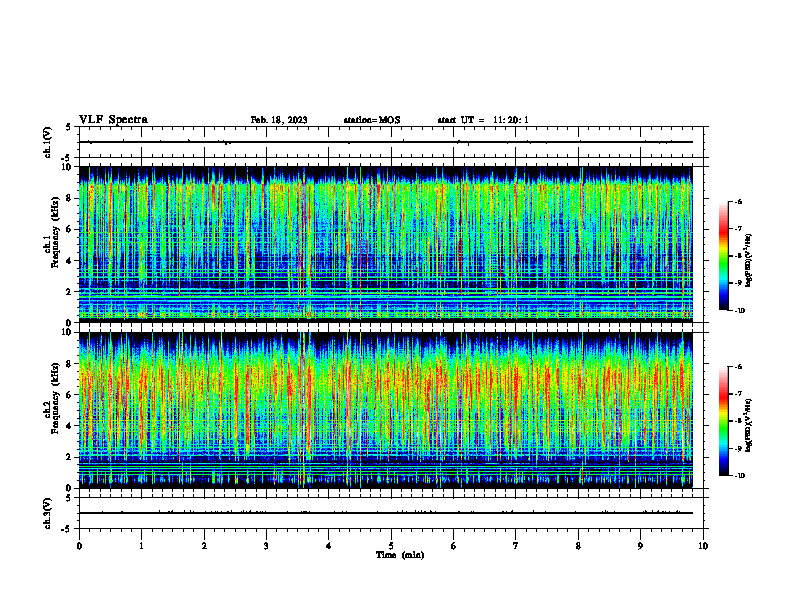Screen dimensions: 792x612
Task: Click the ch.1(V) waveform axis label
Action: click(47, 142)
